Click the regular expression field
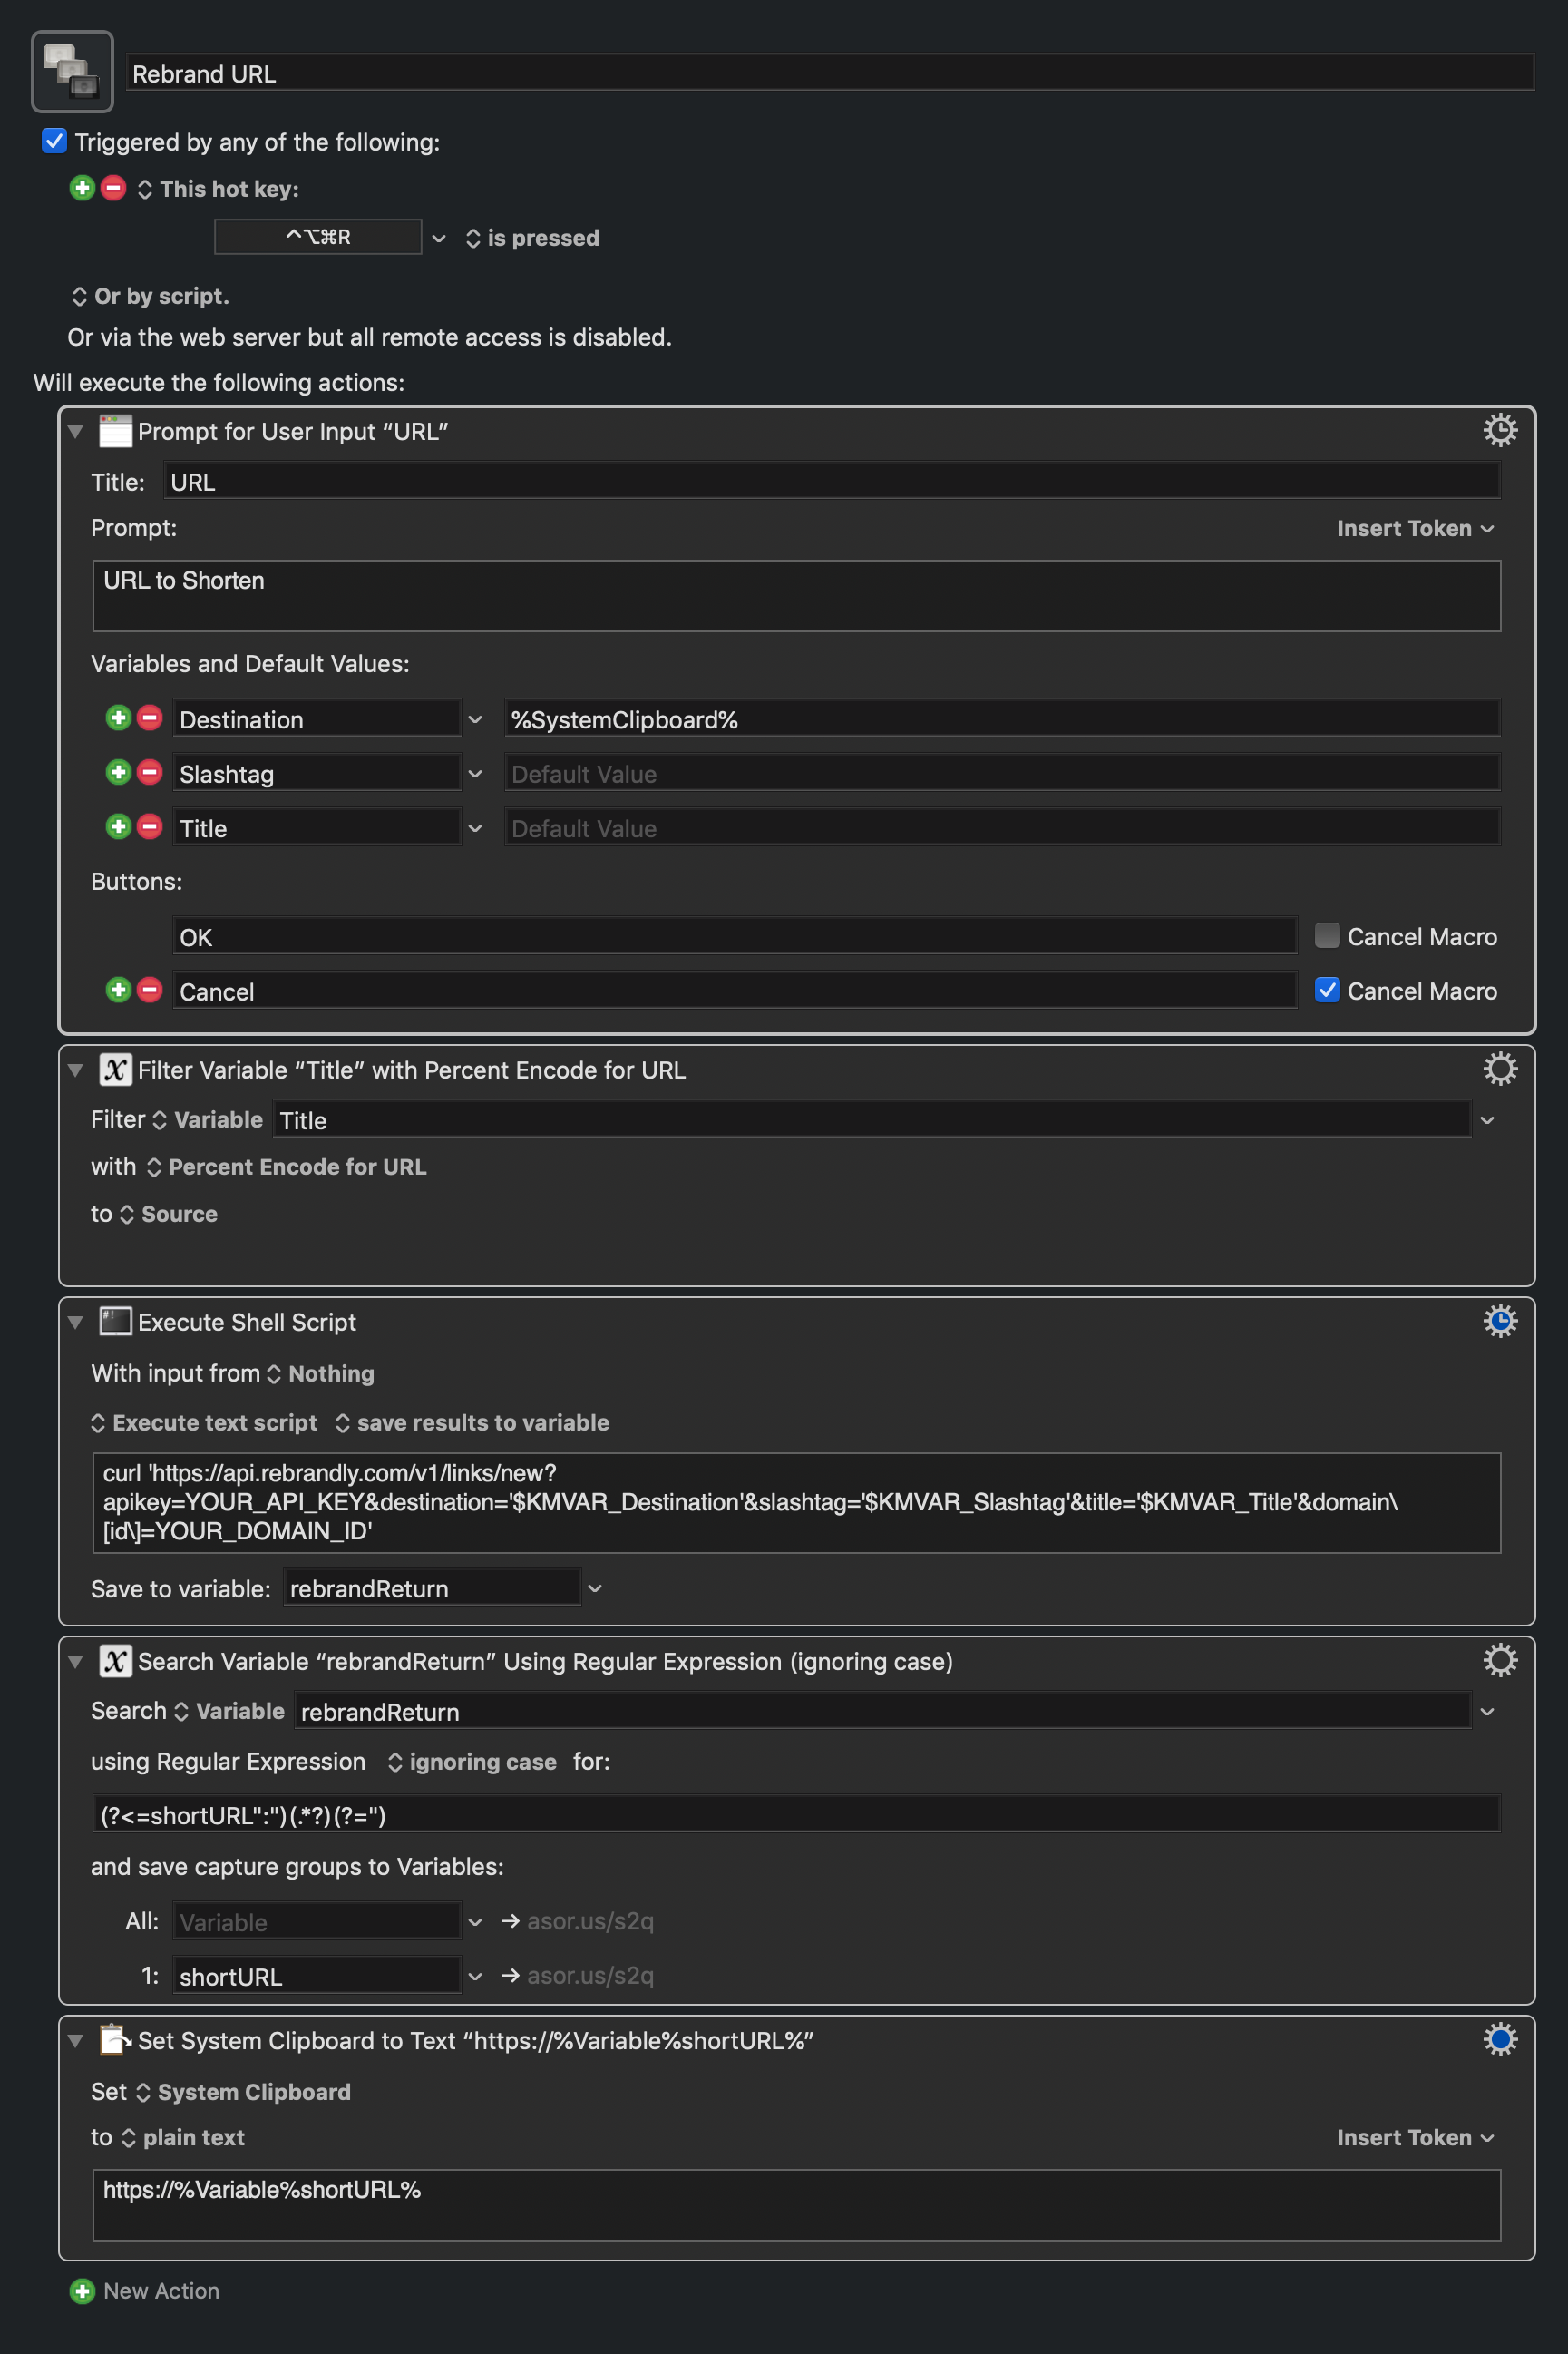Screen dimensions: 1568x2354 [796, 1814]
